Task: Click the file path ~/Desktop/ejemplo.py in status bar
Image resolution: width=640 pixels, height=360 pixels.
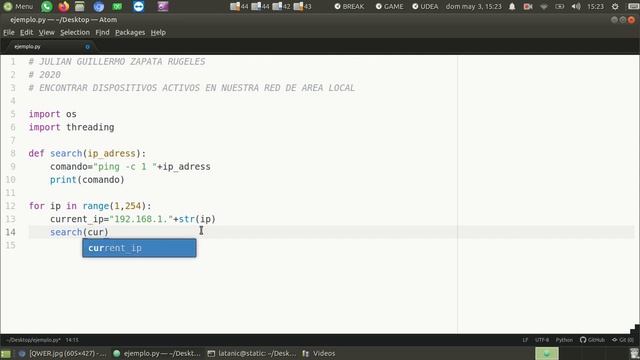Action: click(x=33, y=340)
